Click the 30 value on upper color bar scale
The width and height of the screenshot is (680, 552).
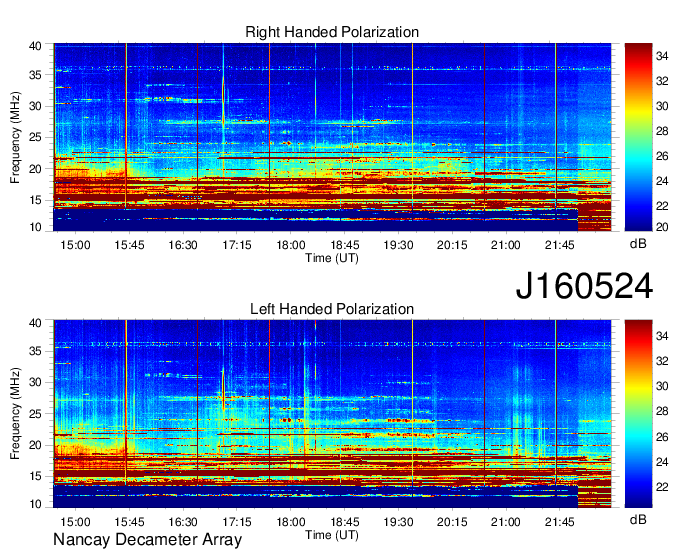[x=662, y=106]
